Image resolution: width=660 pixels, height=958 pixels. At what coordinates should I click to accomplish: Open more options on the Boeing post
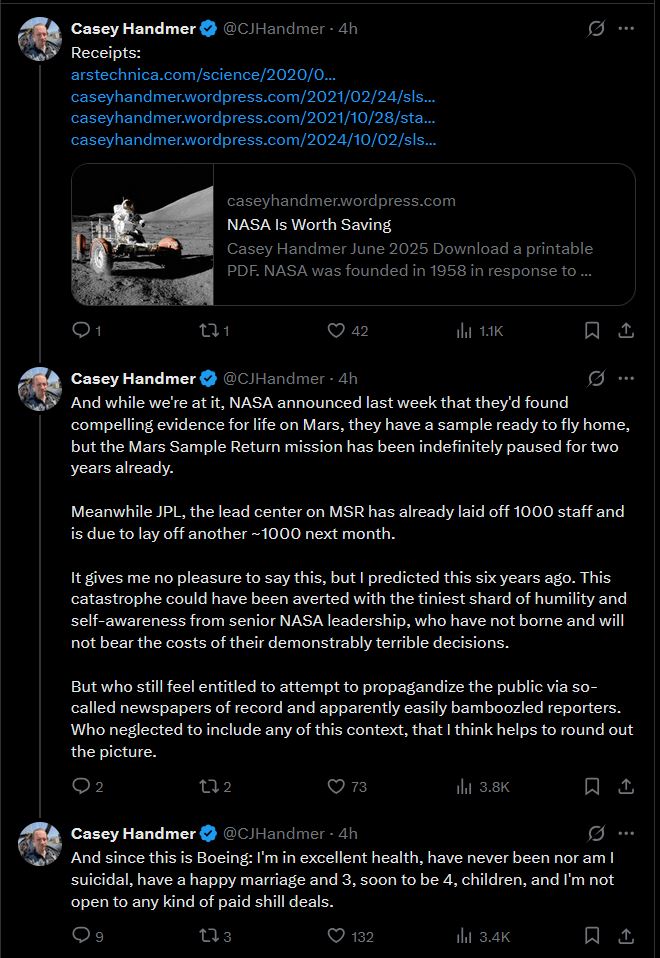tap(626, 833)
